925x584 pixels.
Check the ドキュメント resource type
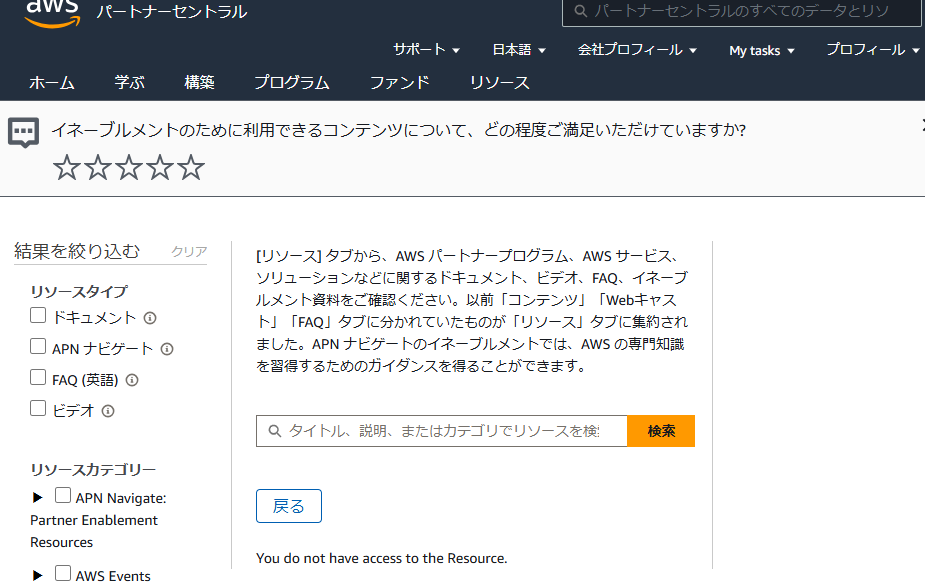pos(38,315)
